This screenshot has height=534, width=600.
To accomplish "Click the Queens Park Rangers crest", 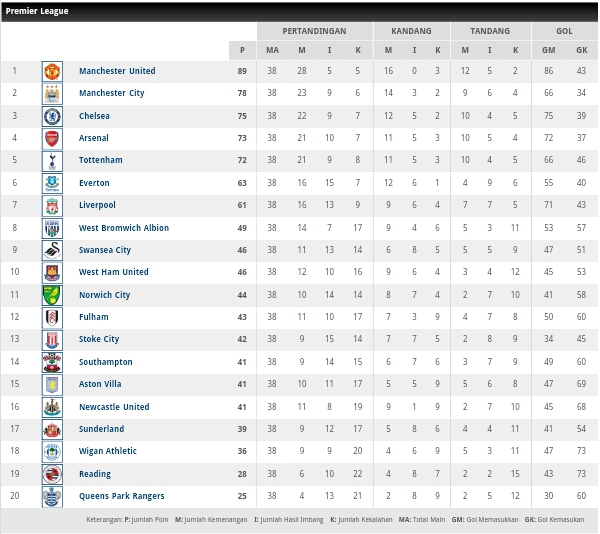I will pos(52,497).
